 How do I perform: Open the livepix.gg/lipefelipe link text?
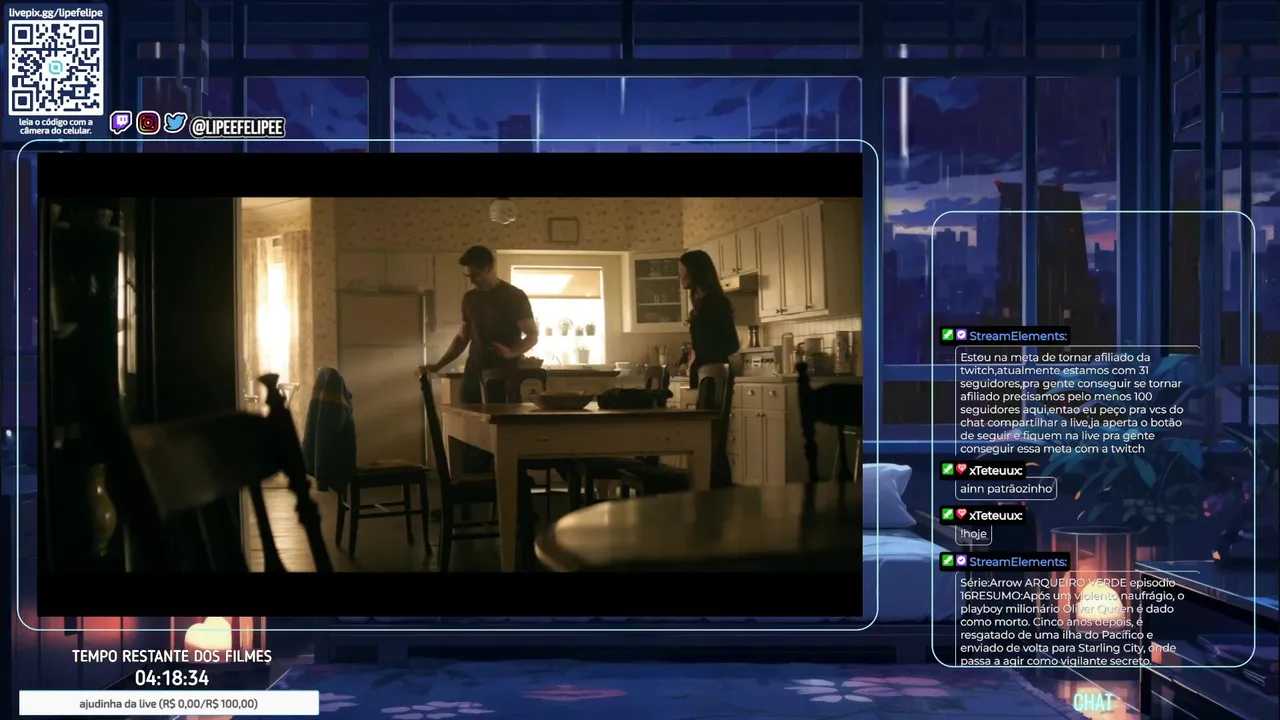pos(56,12)
